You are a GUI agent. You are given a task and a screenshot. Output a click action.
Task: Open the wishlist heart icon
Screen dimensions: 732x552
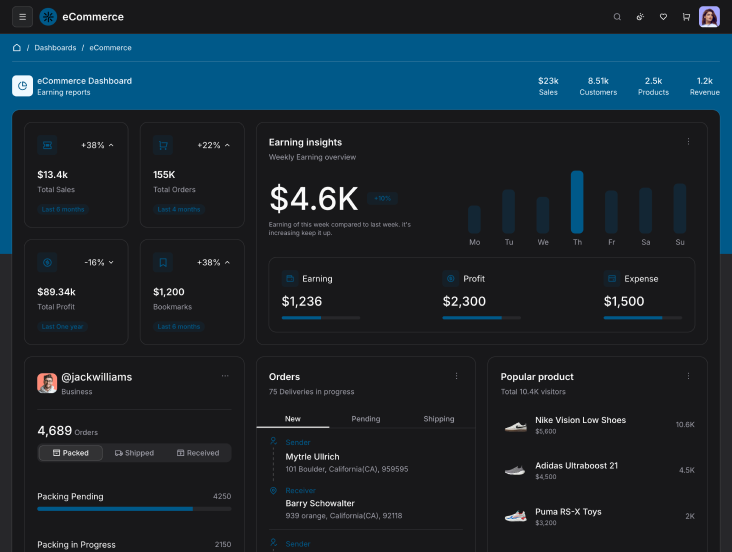663,17
